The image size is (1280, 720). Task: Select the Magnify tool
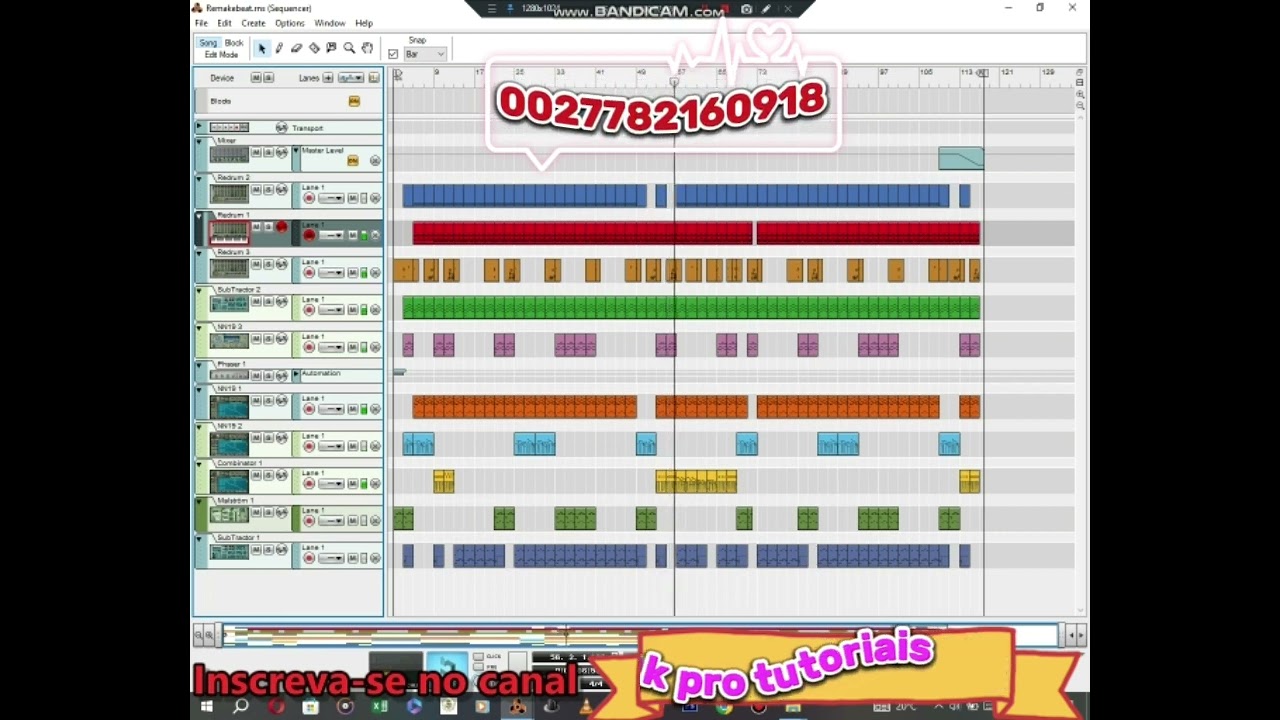[x=349, y=48]
